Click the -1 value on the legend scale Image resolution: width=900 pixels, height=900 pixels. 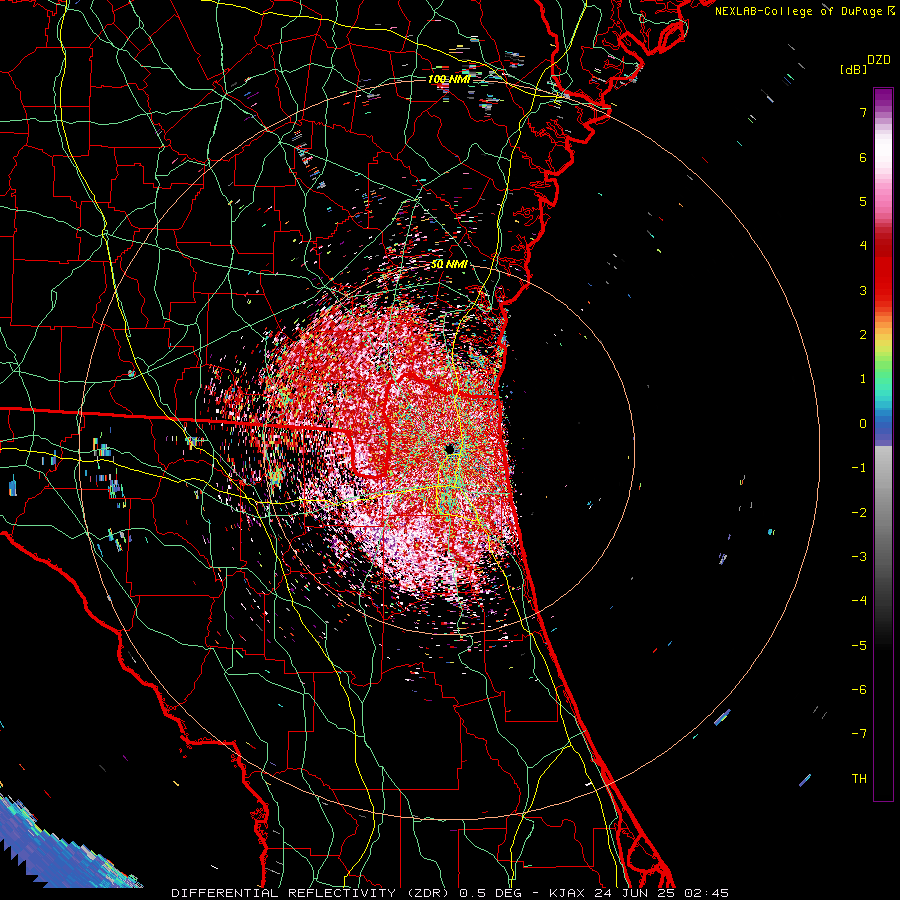[x=859, y=467]
